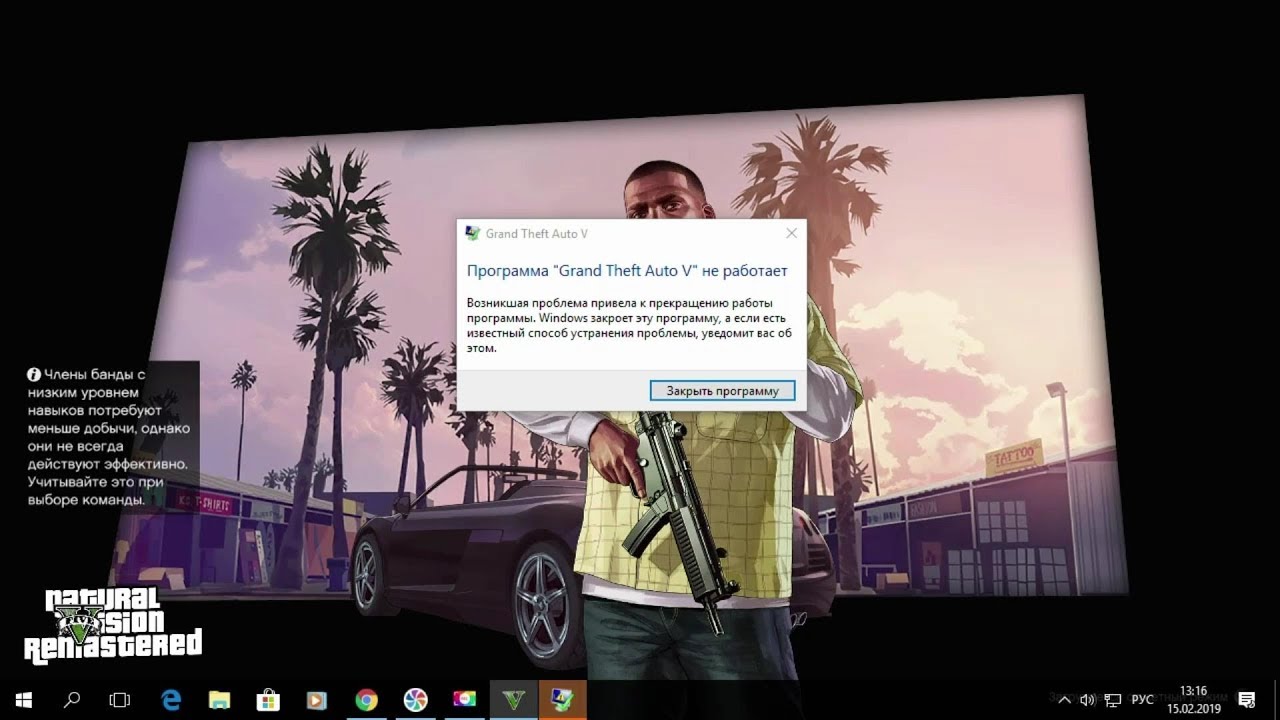The width and height of the screenshot is (1280, 720).
Task: Click the Программа "Grand Theft Auto V" не работает heading
Action: (x=627, y=271)
